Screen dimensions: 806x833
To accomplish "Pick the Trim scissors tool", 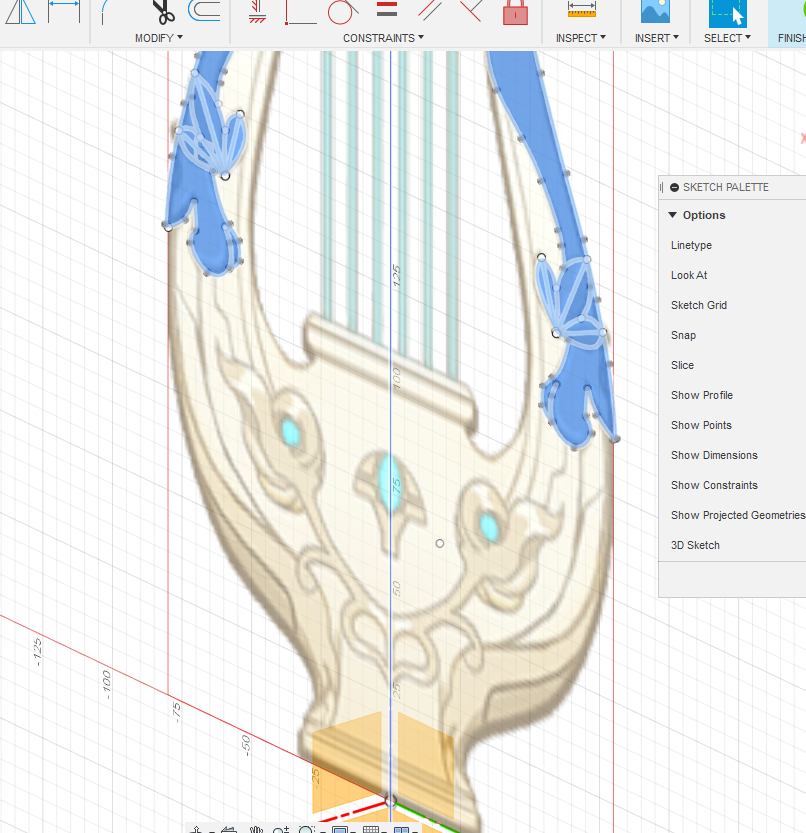I will tap(164, 12).
